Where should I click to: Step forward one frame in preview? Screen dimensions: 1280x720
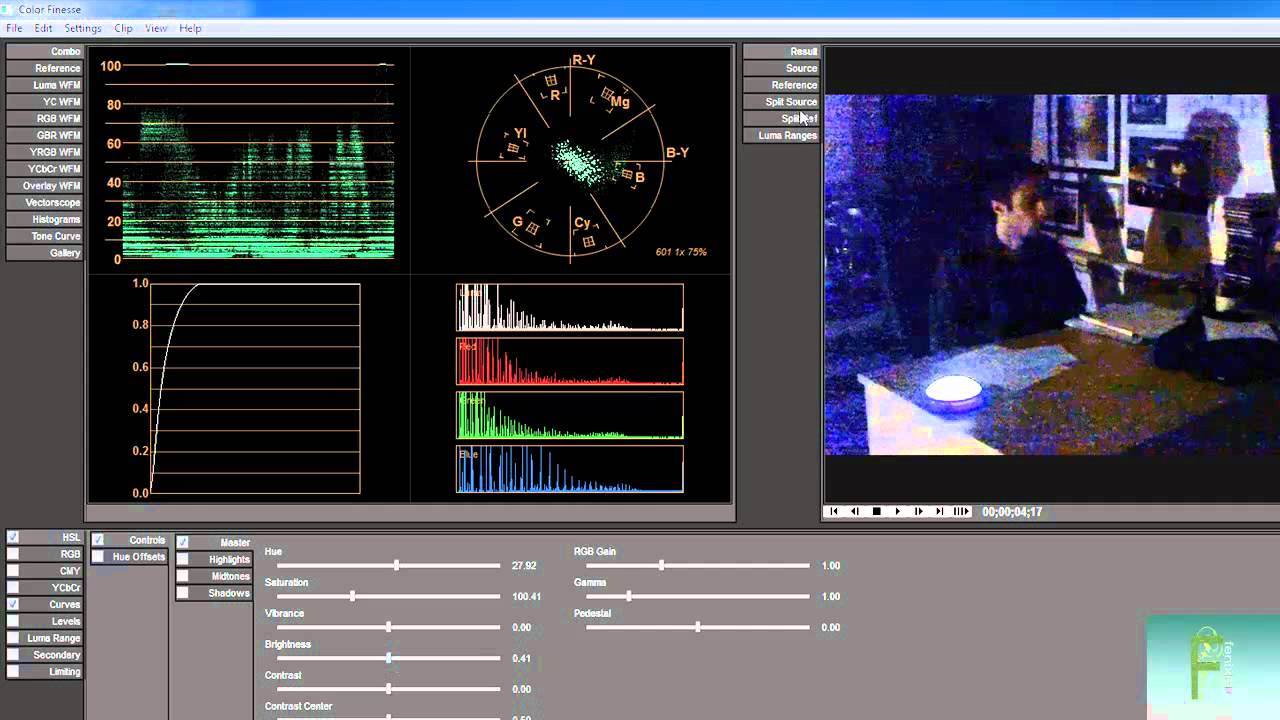pyautogui.click(x=918, y=511)
